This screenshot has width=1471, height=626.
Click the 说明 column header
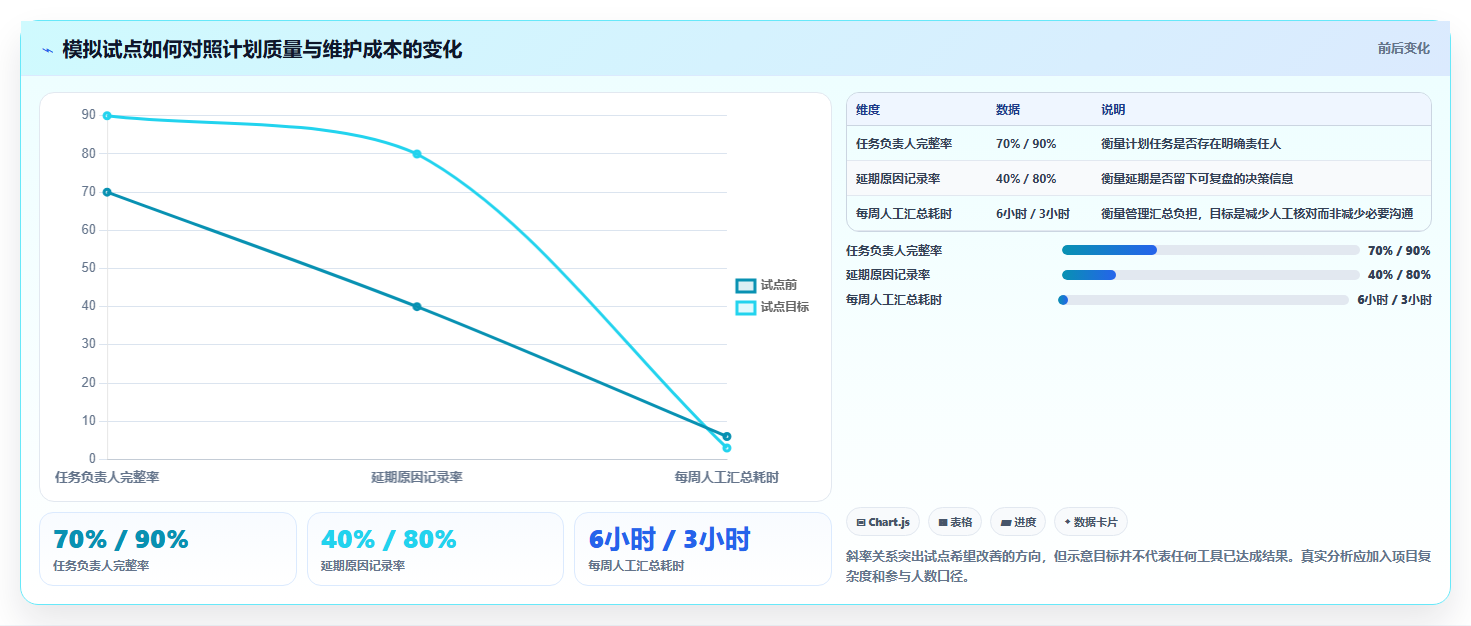1113,109
